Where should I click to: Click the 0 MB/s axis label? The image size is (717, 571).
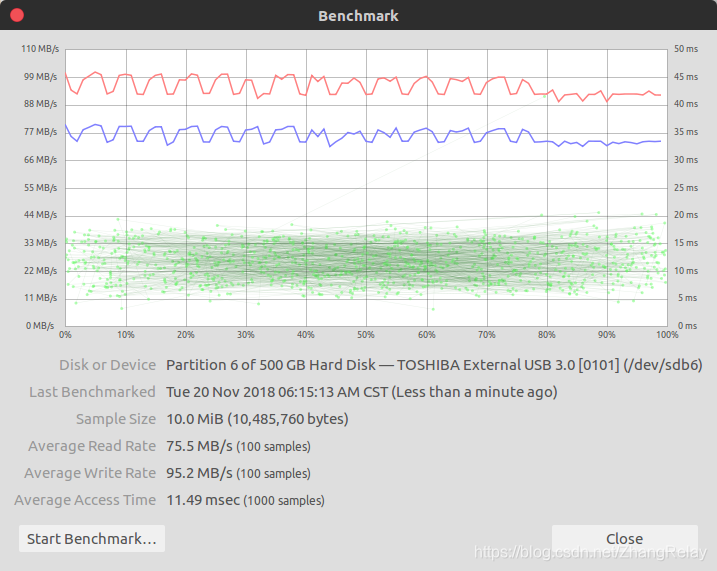(x=40, y=326)
